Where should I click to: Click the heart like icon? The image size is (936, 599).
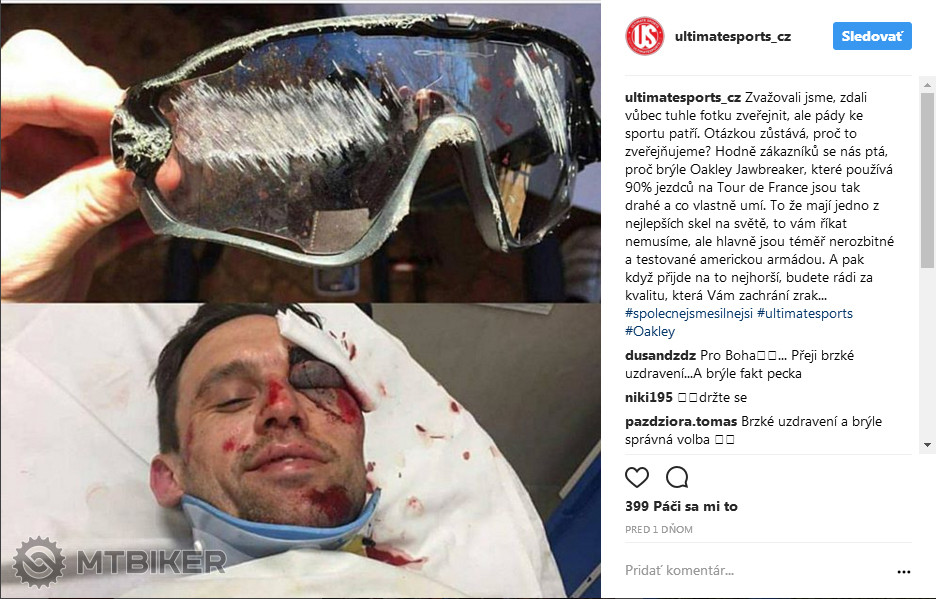[636, 477]
